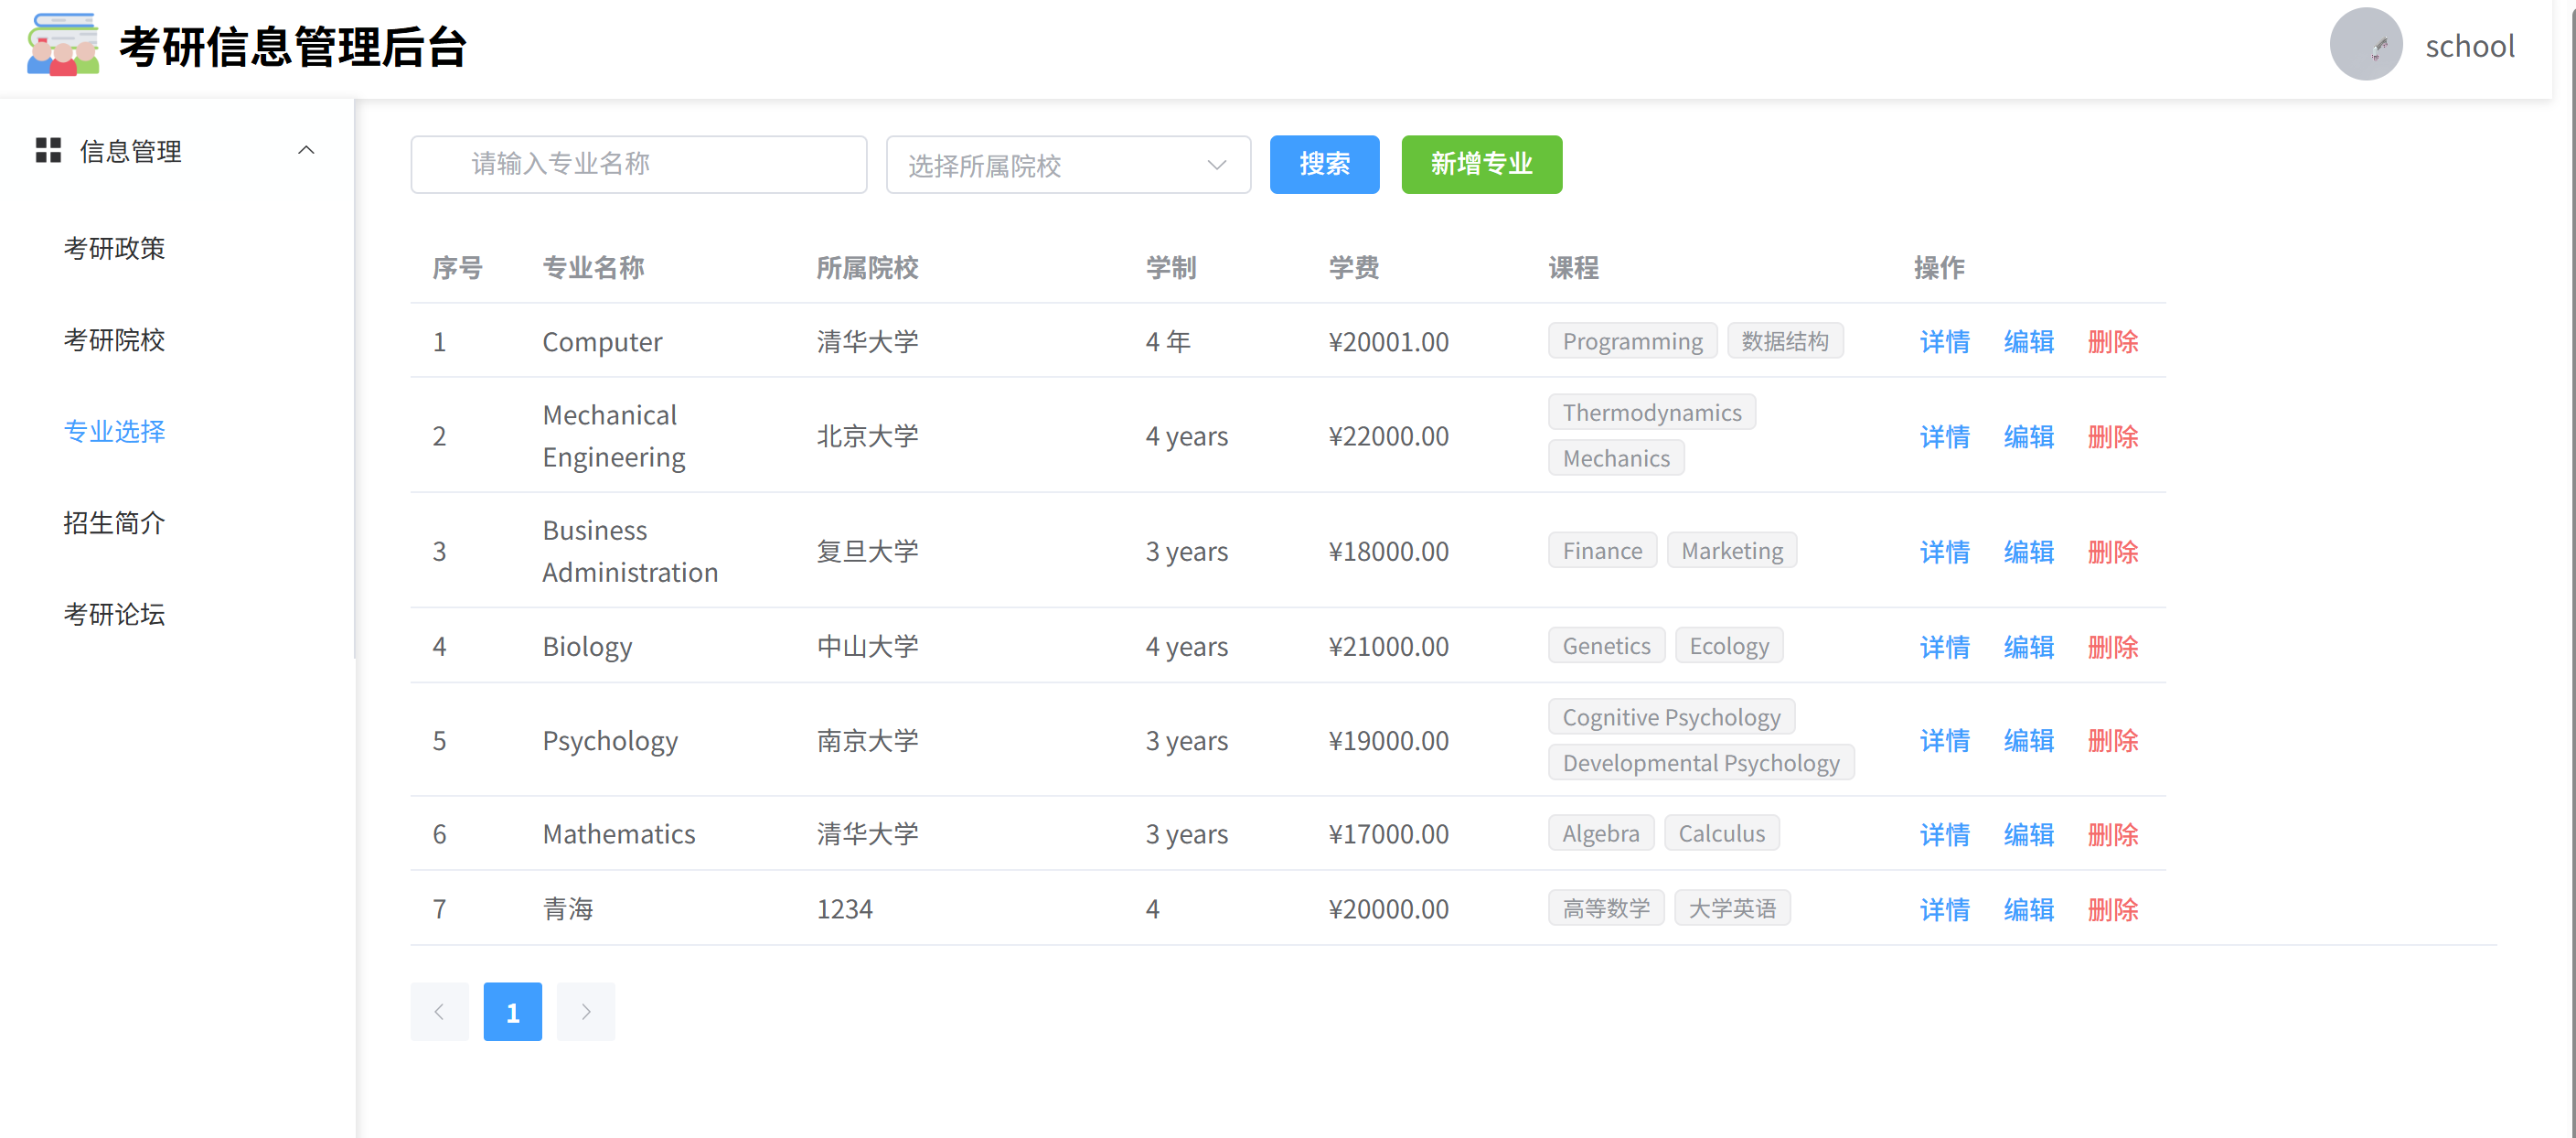The width and height of the screenshot is (2576, 1138).
Task: Click 编辑 for Mechanical Engineering row
Action: [x=2027, y=436]
